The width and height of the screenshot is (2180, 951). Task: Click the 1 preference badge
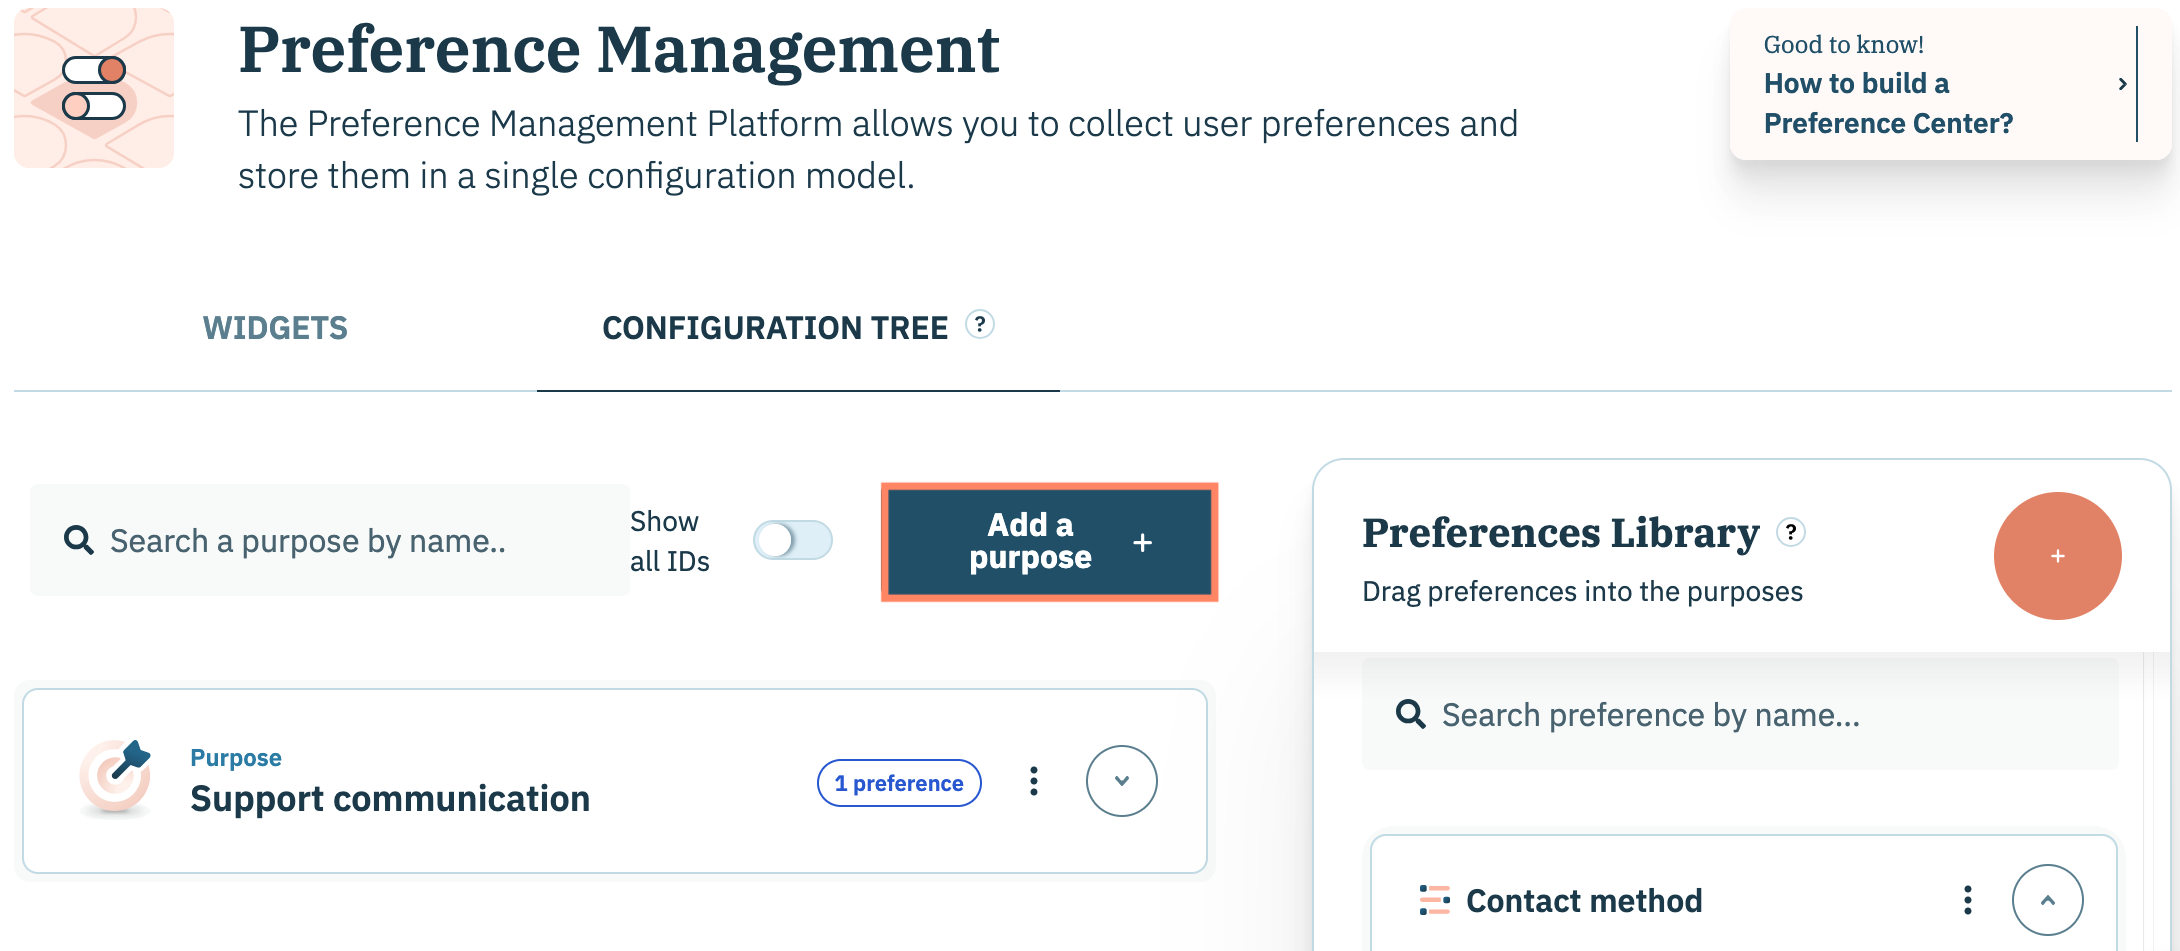899,783
